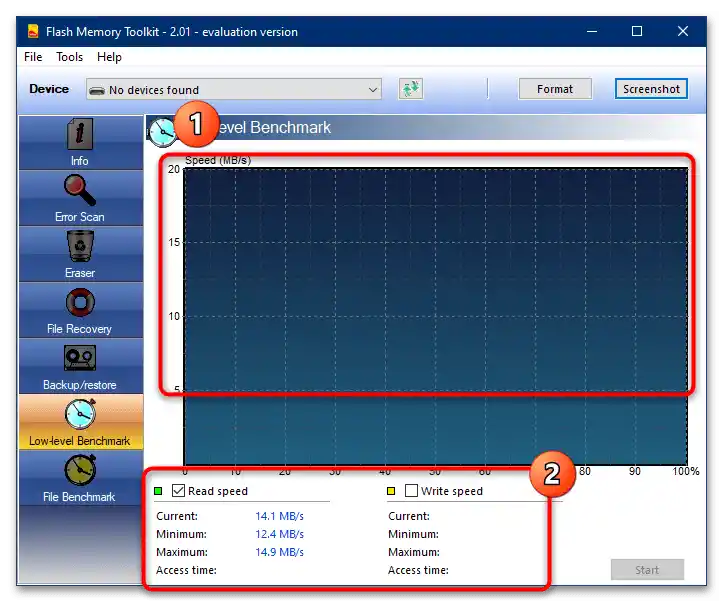Click the maximum read speed 14.9 MB/s
This screenshot has height=602, width=723.
pyautogui.click(x=279, y=552)
